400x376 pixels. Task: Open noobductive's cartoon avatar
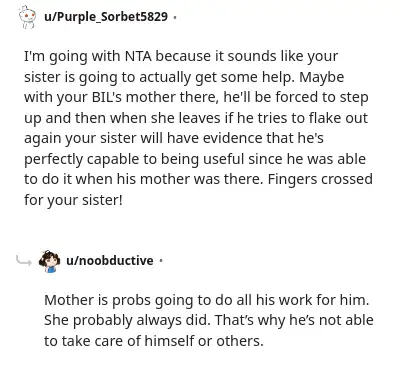click(x=50, y=261)
